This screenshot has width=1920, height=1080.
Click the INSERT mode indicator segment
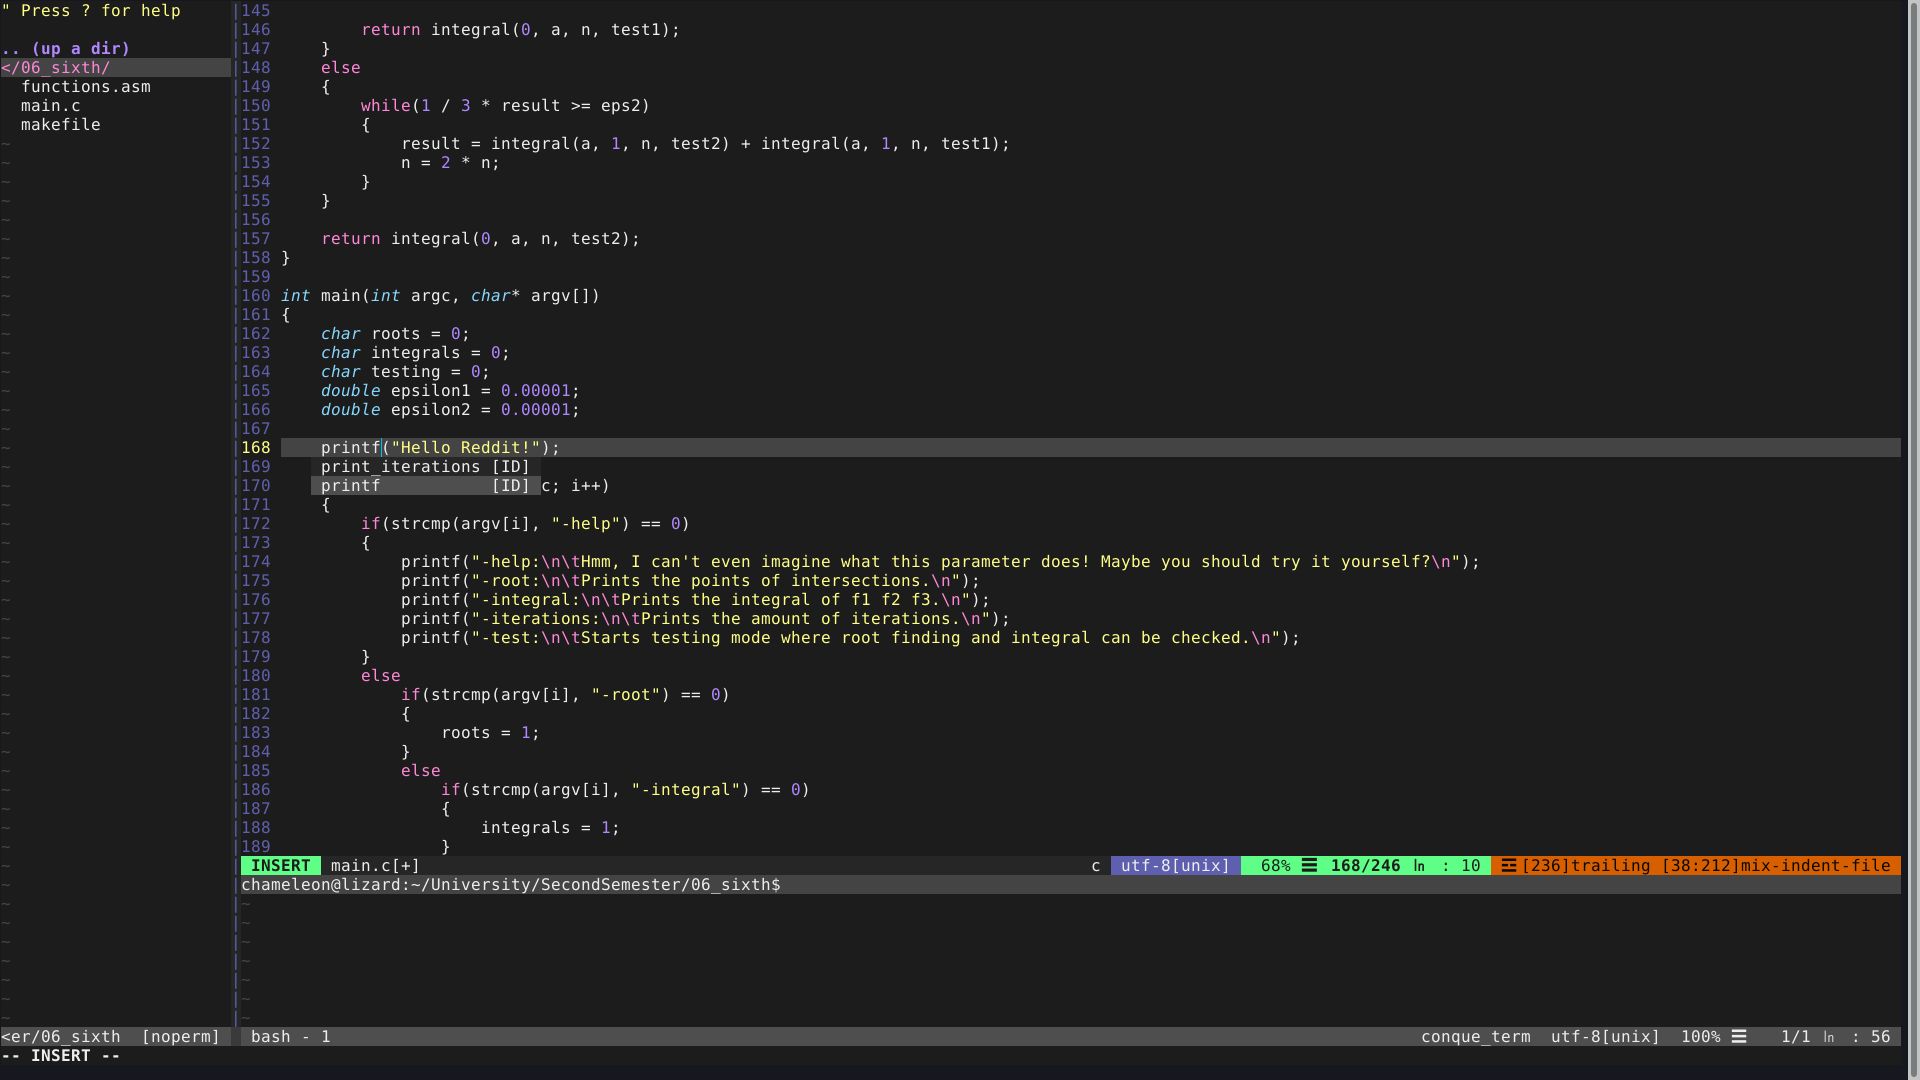point(280,865)
